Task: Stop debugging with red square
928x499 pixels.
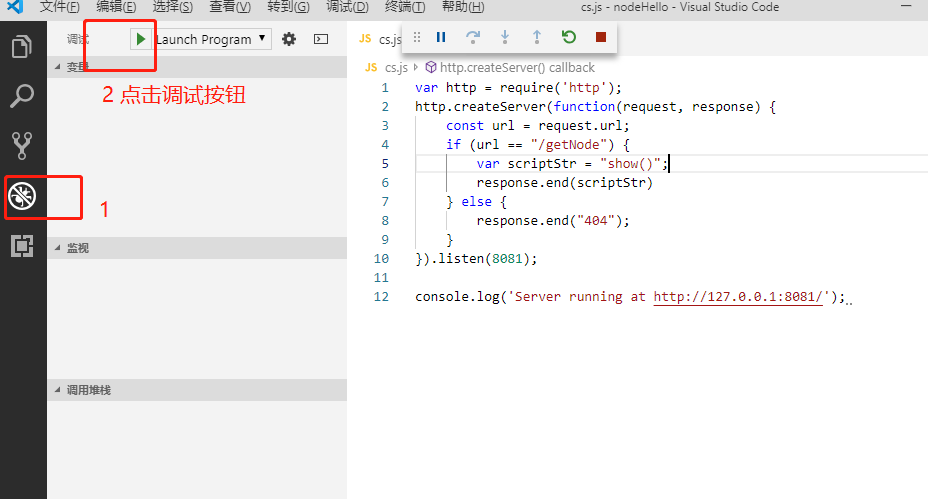Action: pyautogui.click(x=601, y=37)
